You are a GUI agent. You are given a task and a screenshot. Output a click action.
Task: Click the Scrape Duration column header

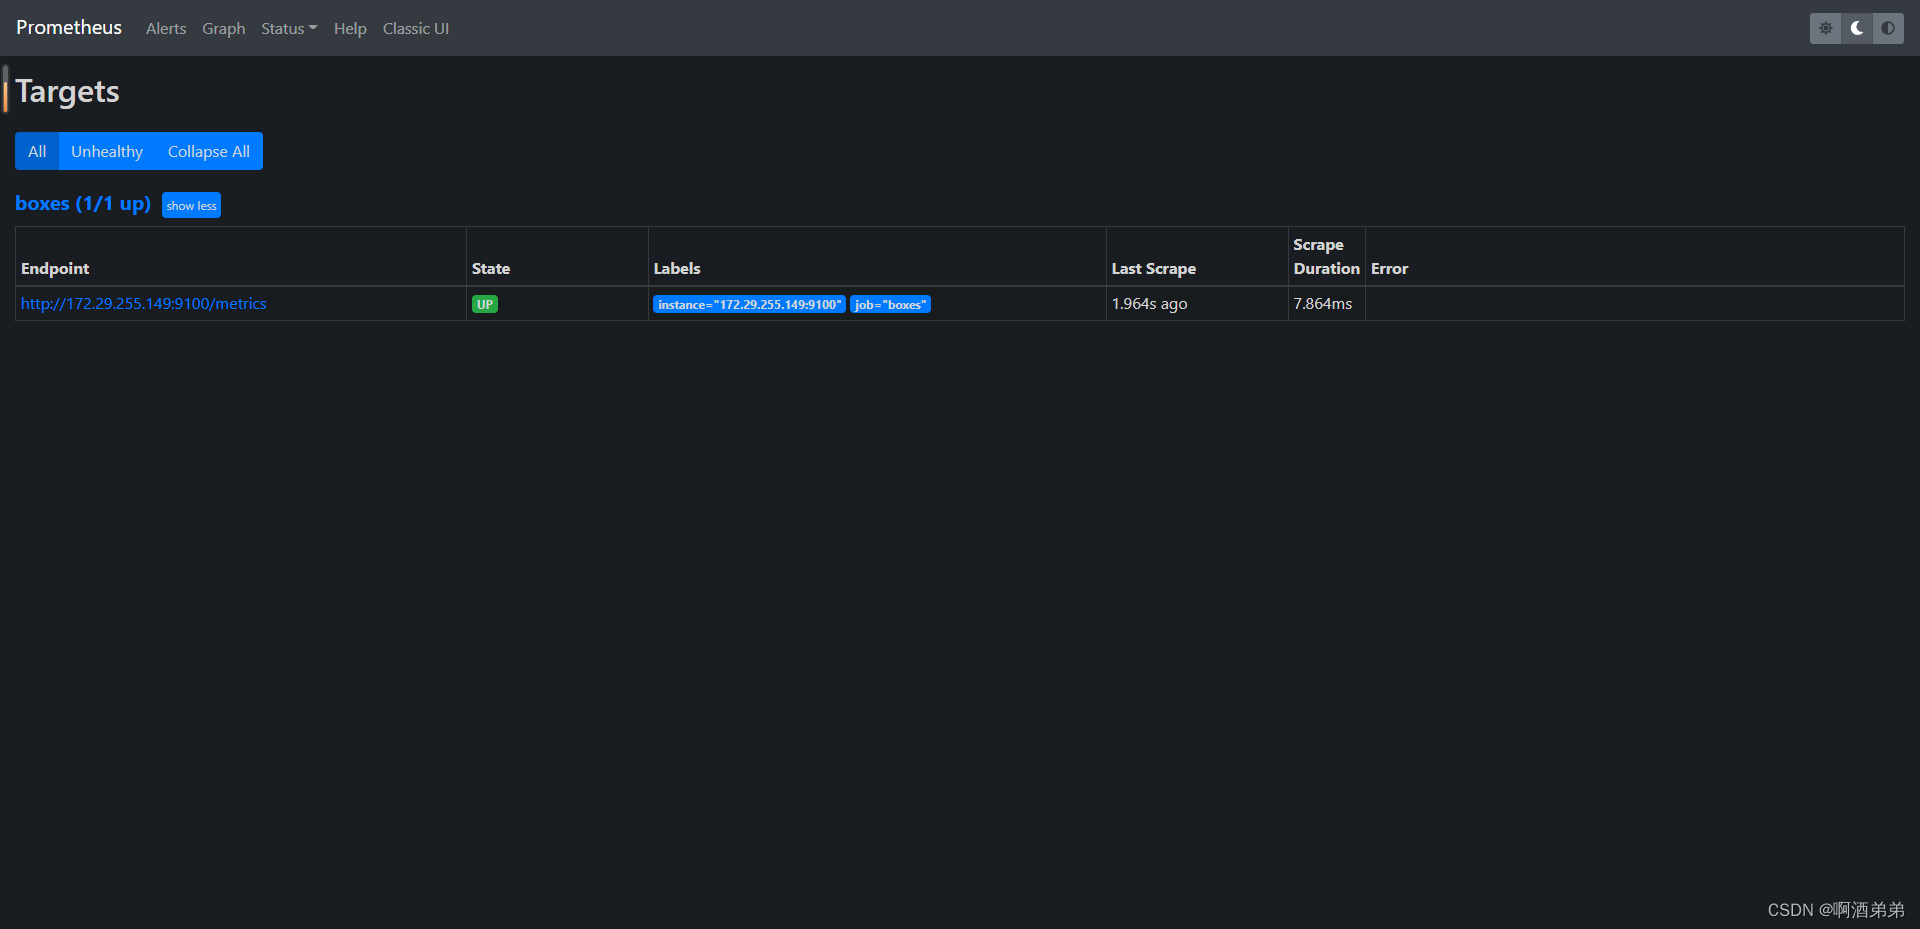pos(1325,256)
